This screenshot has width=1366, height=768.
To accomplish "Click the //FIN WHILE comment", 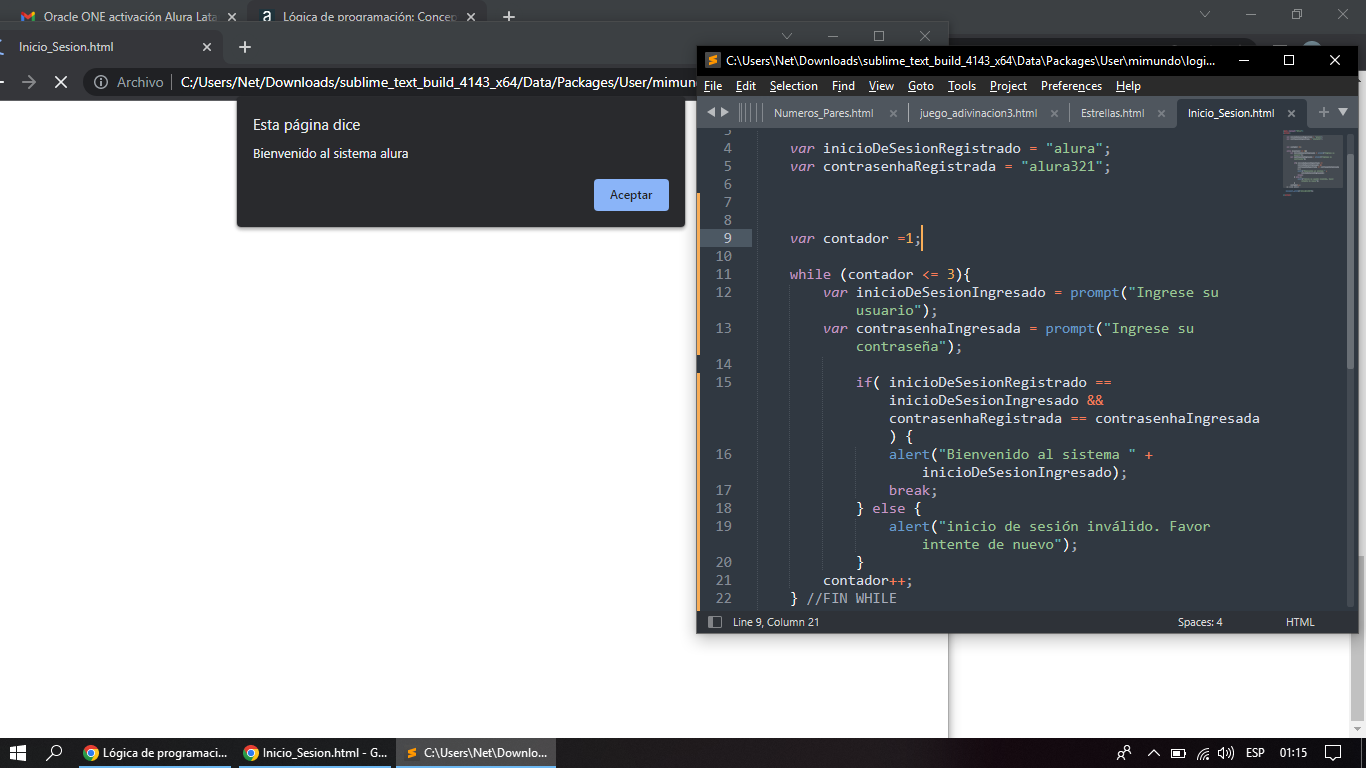I will 851,598.
